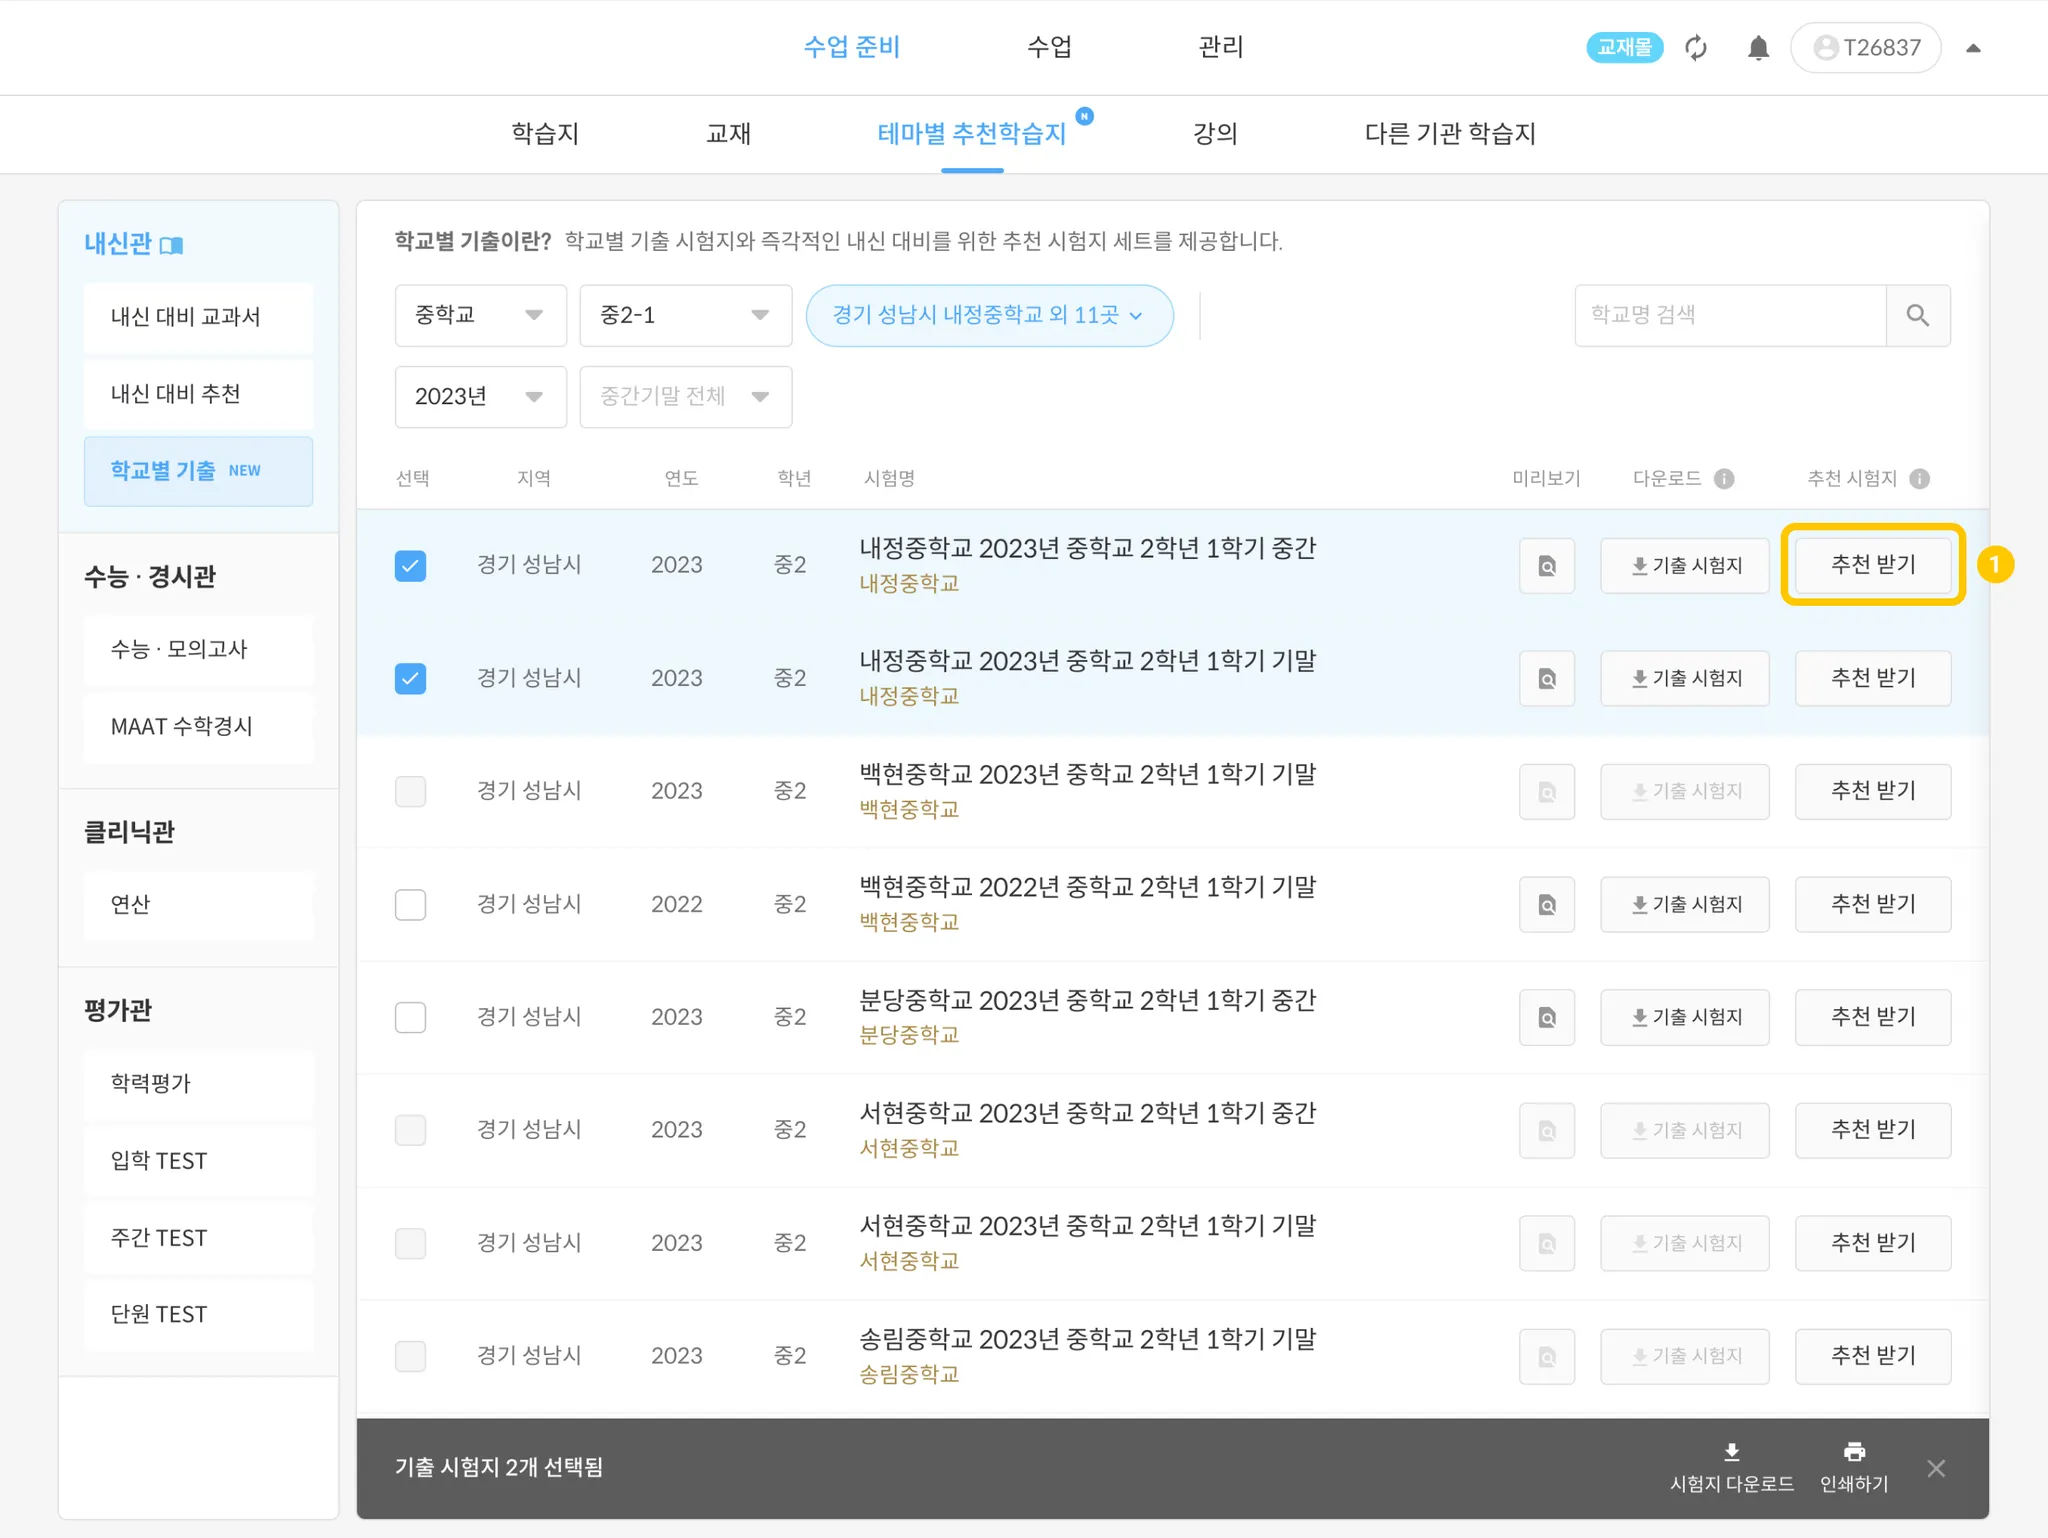Uncheck 내정중학교 1학기 중간 checkbox
This screenshot has width=2048, height=1538.
click(x=410, y=566)
